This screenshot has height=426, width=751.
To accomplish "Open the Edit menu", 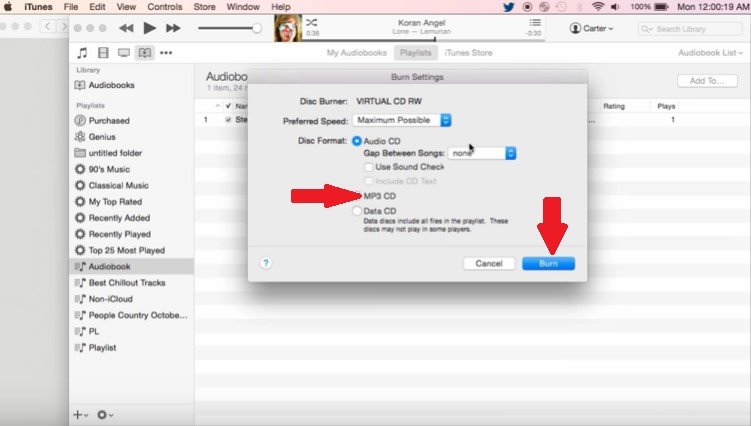I will pos(97,7).
